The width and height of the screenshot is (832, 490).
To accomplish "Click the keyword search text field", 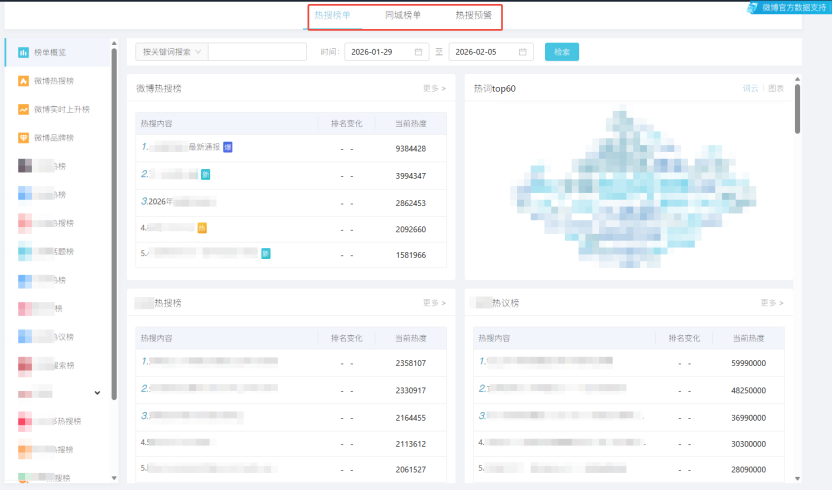I will coord(257,52).
